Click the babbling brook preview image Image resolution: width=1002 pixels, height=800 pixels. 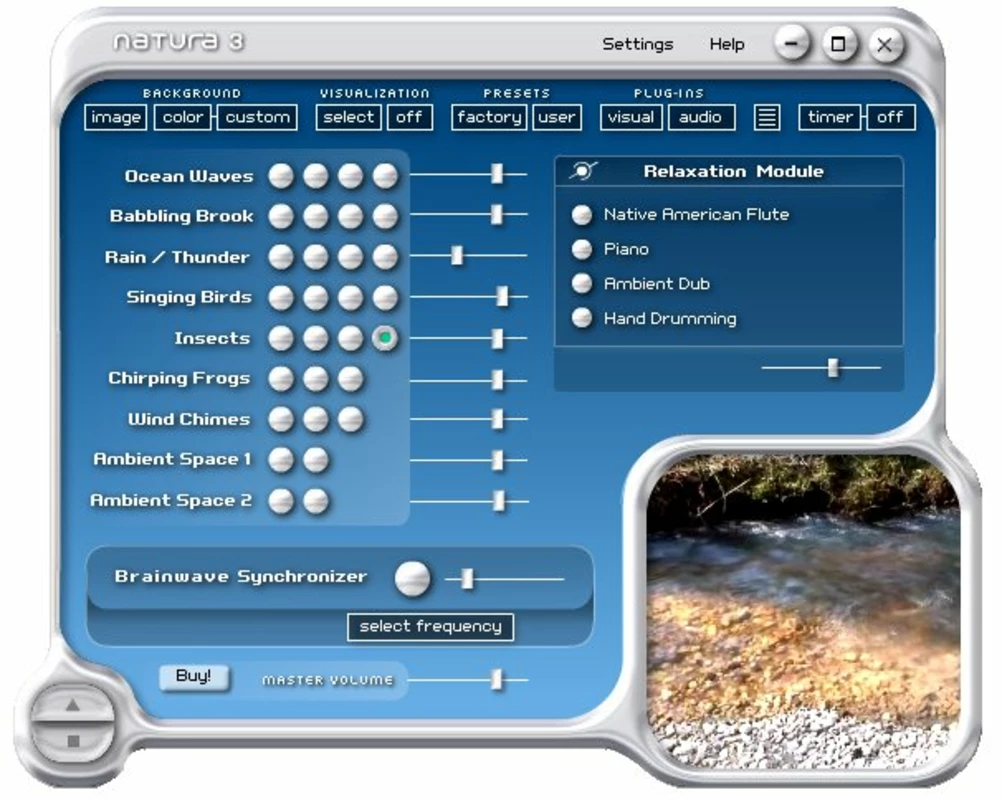click(803, 611)
